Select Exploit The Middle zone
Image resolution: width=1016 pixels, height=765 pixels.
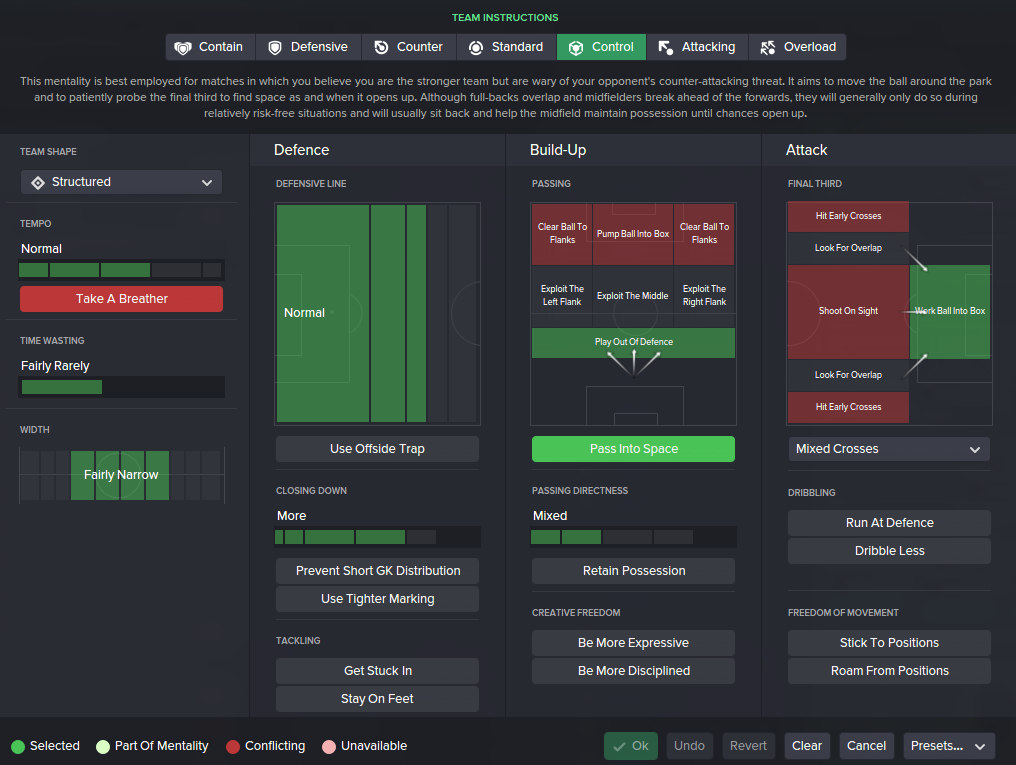(x=632, y=296)
